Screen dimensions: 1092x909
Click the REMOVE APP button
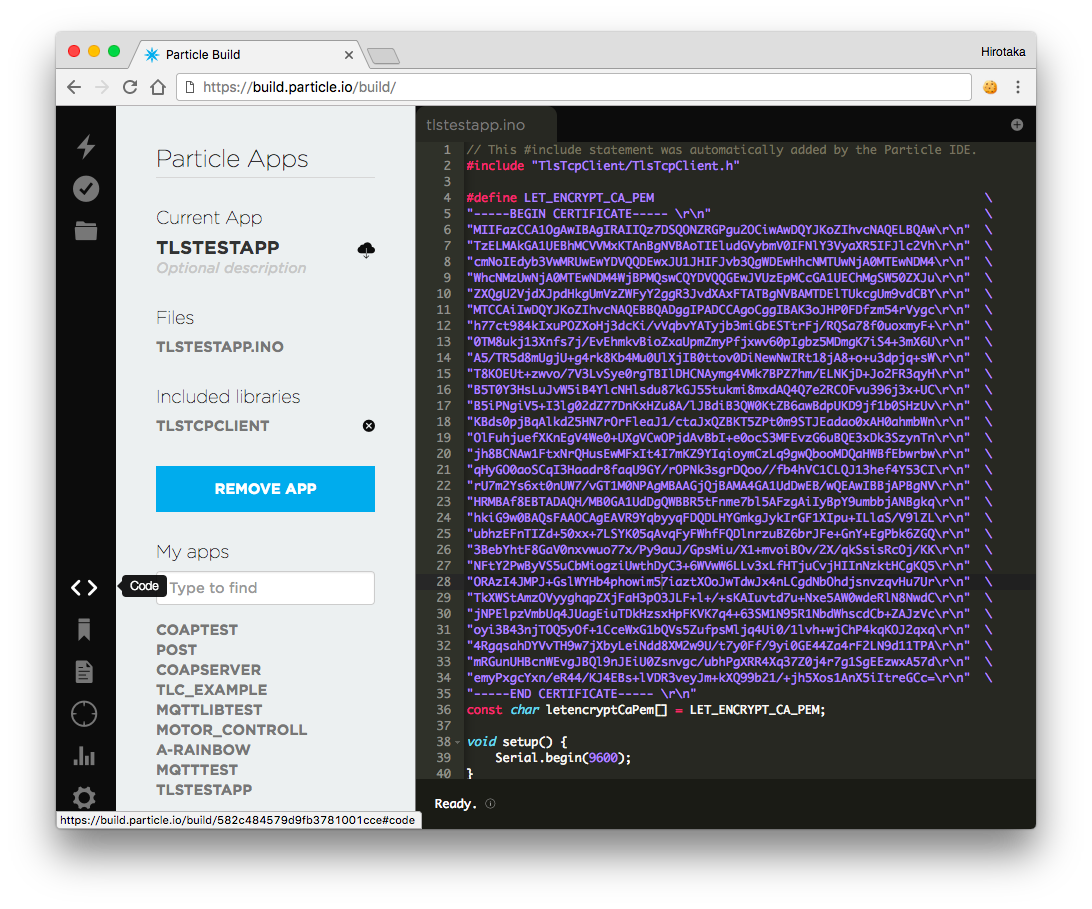click(x=265, y=489)
